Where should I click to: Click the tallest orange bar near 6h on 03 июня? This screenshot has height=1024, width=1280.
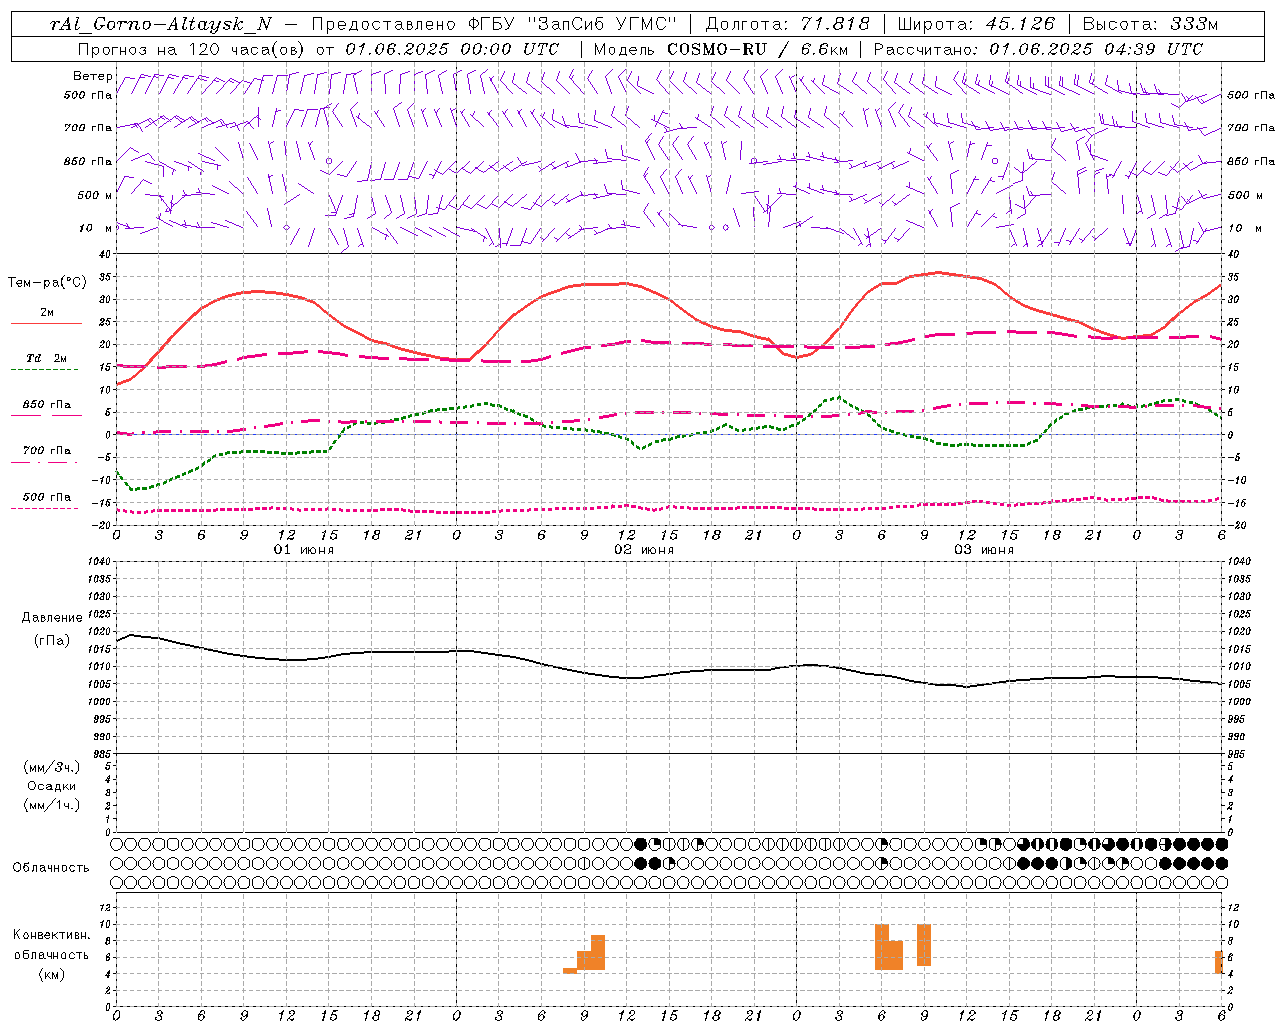[x=882, y=947]
